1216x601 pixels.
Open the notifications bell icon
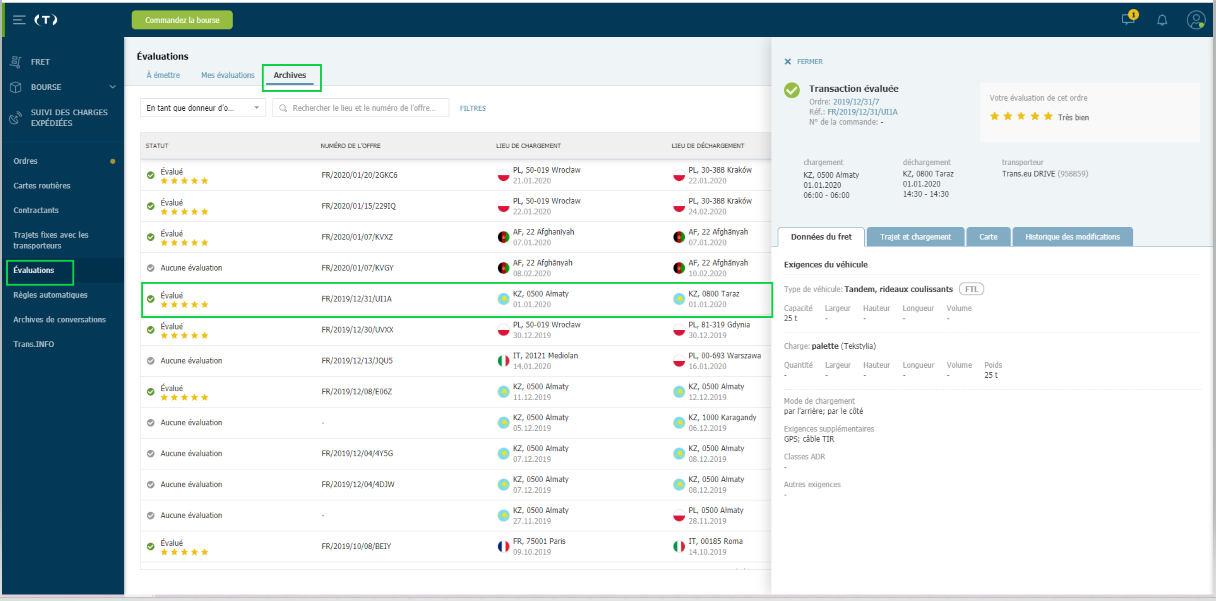click(1162, 20)
